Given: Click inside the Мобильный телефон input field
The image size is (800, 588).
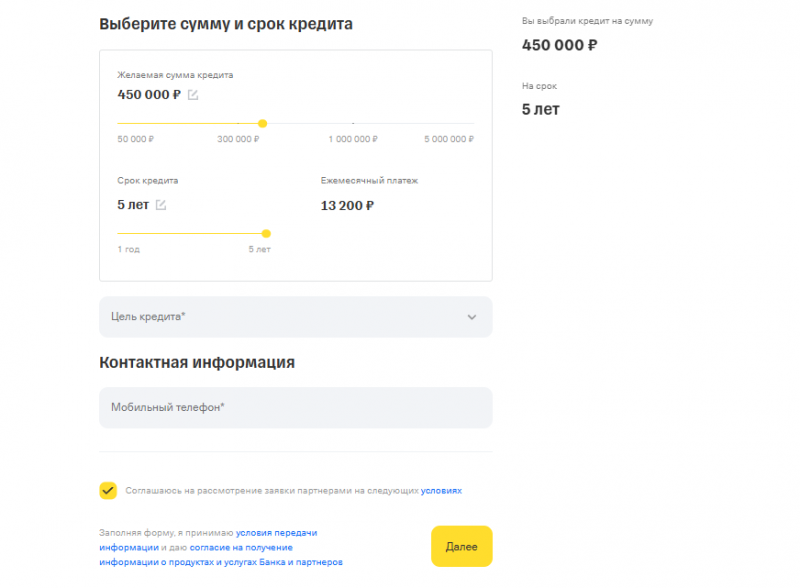Looking at the screenshot, I should [x=295, y=407].
